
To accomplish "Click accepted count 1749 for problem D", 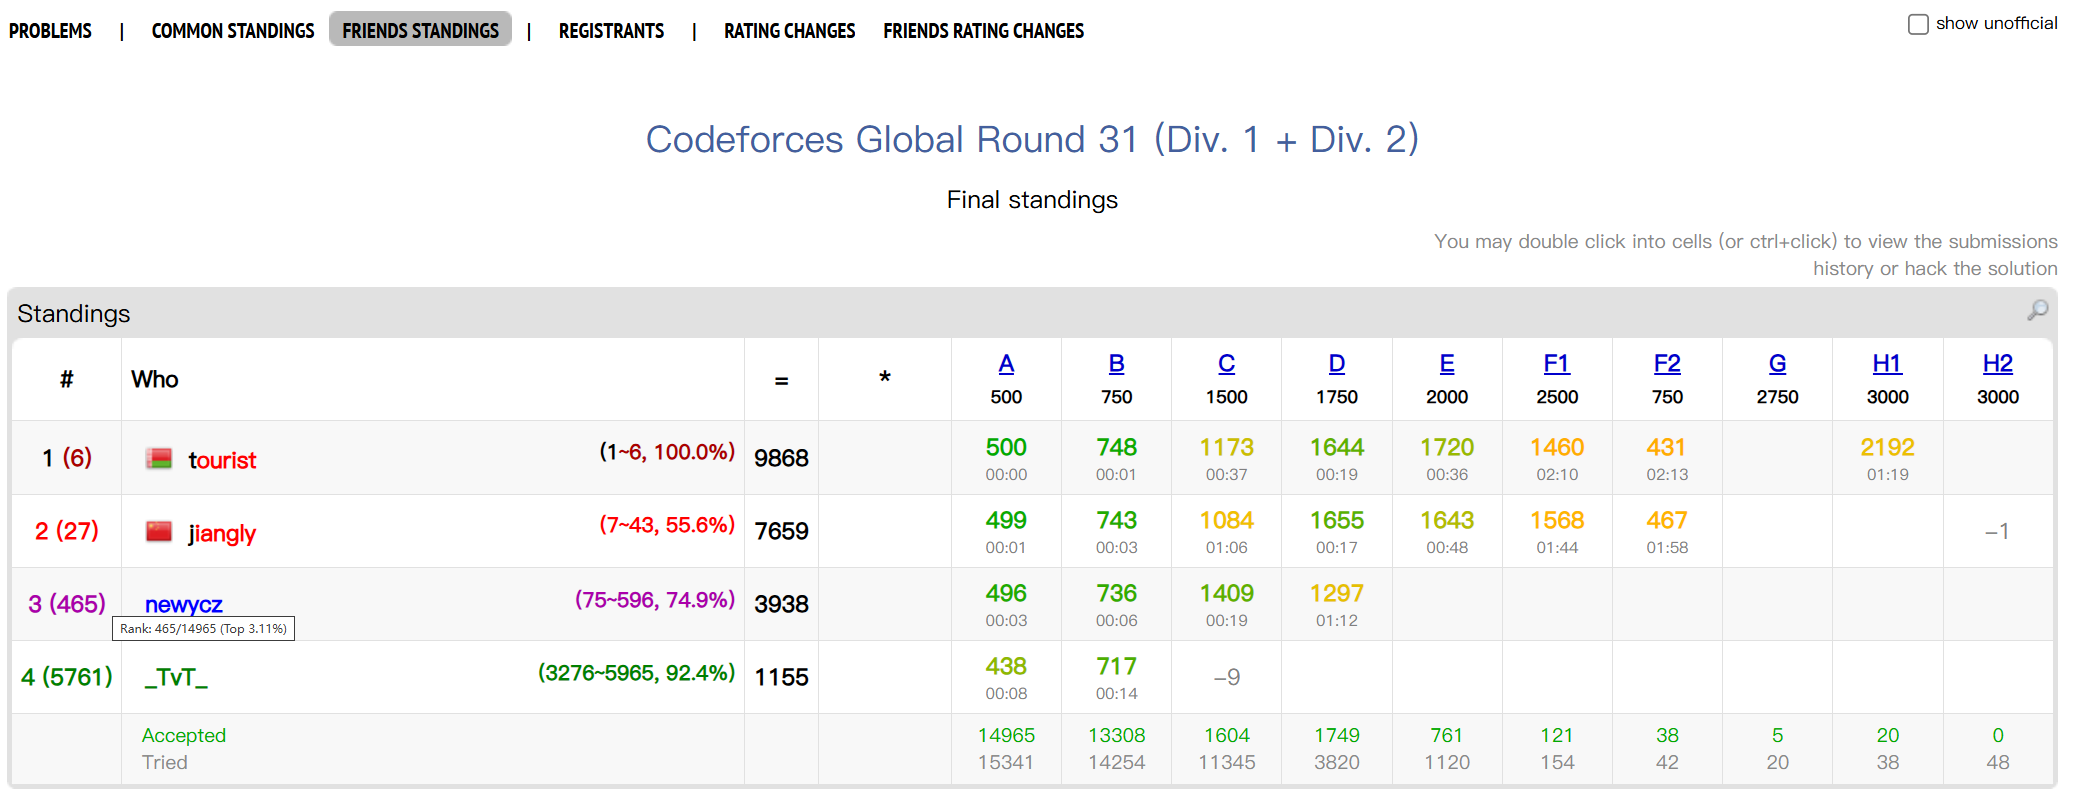I will point(1336,735).
